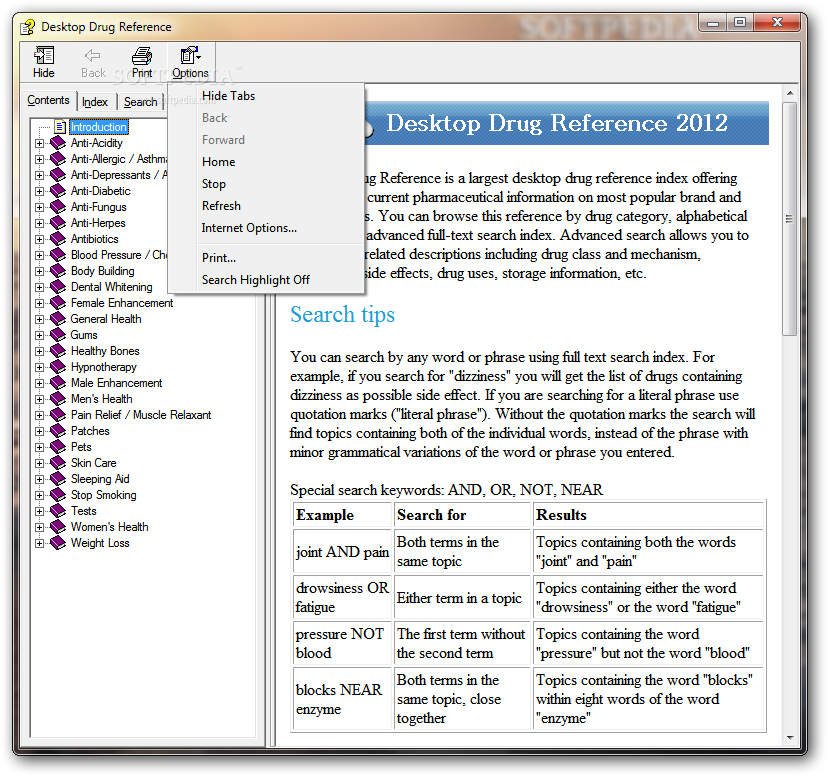Click the vertical scrollbar thumb

[x=790, y=219]
